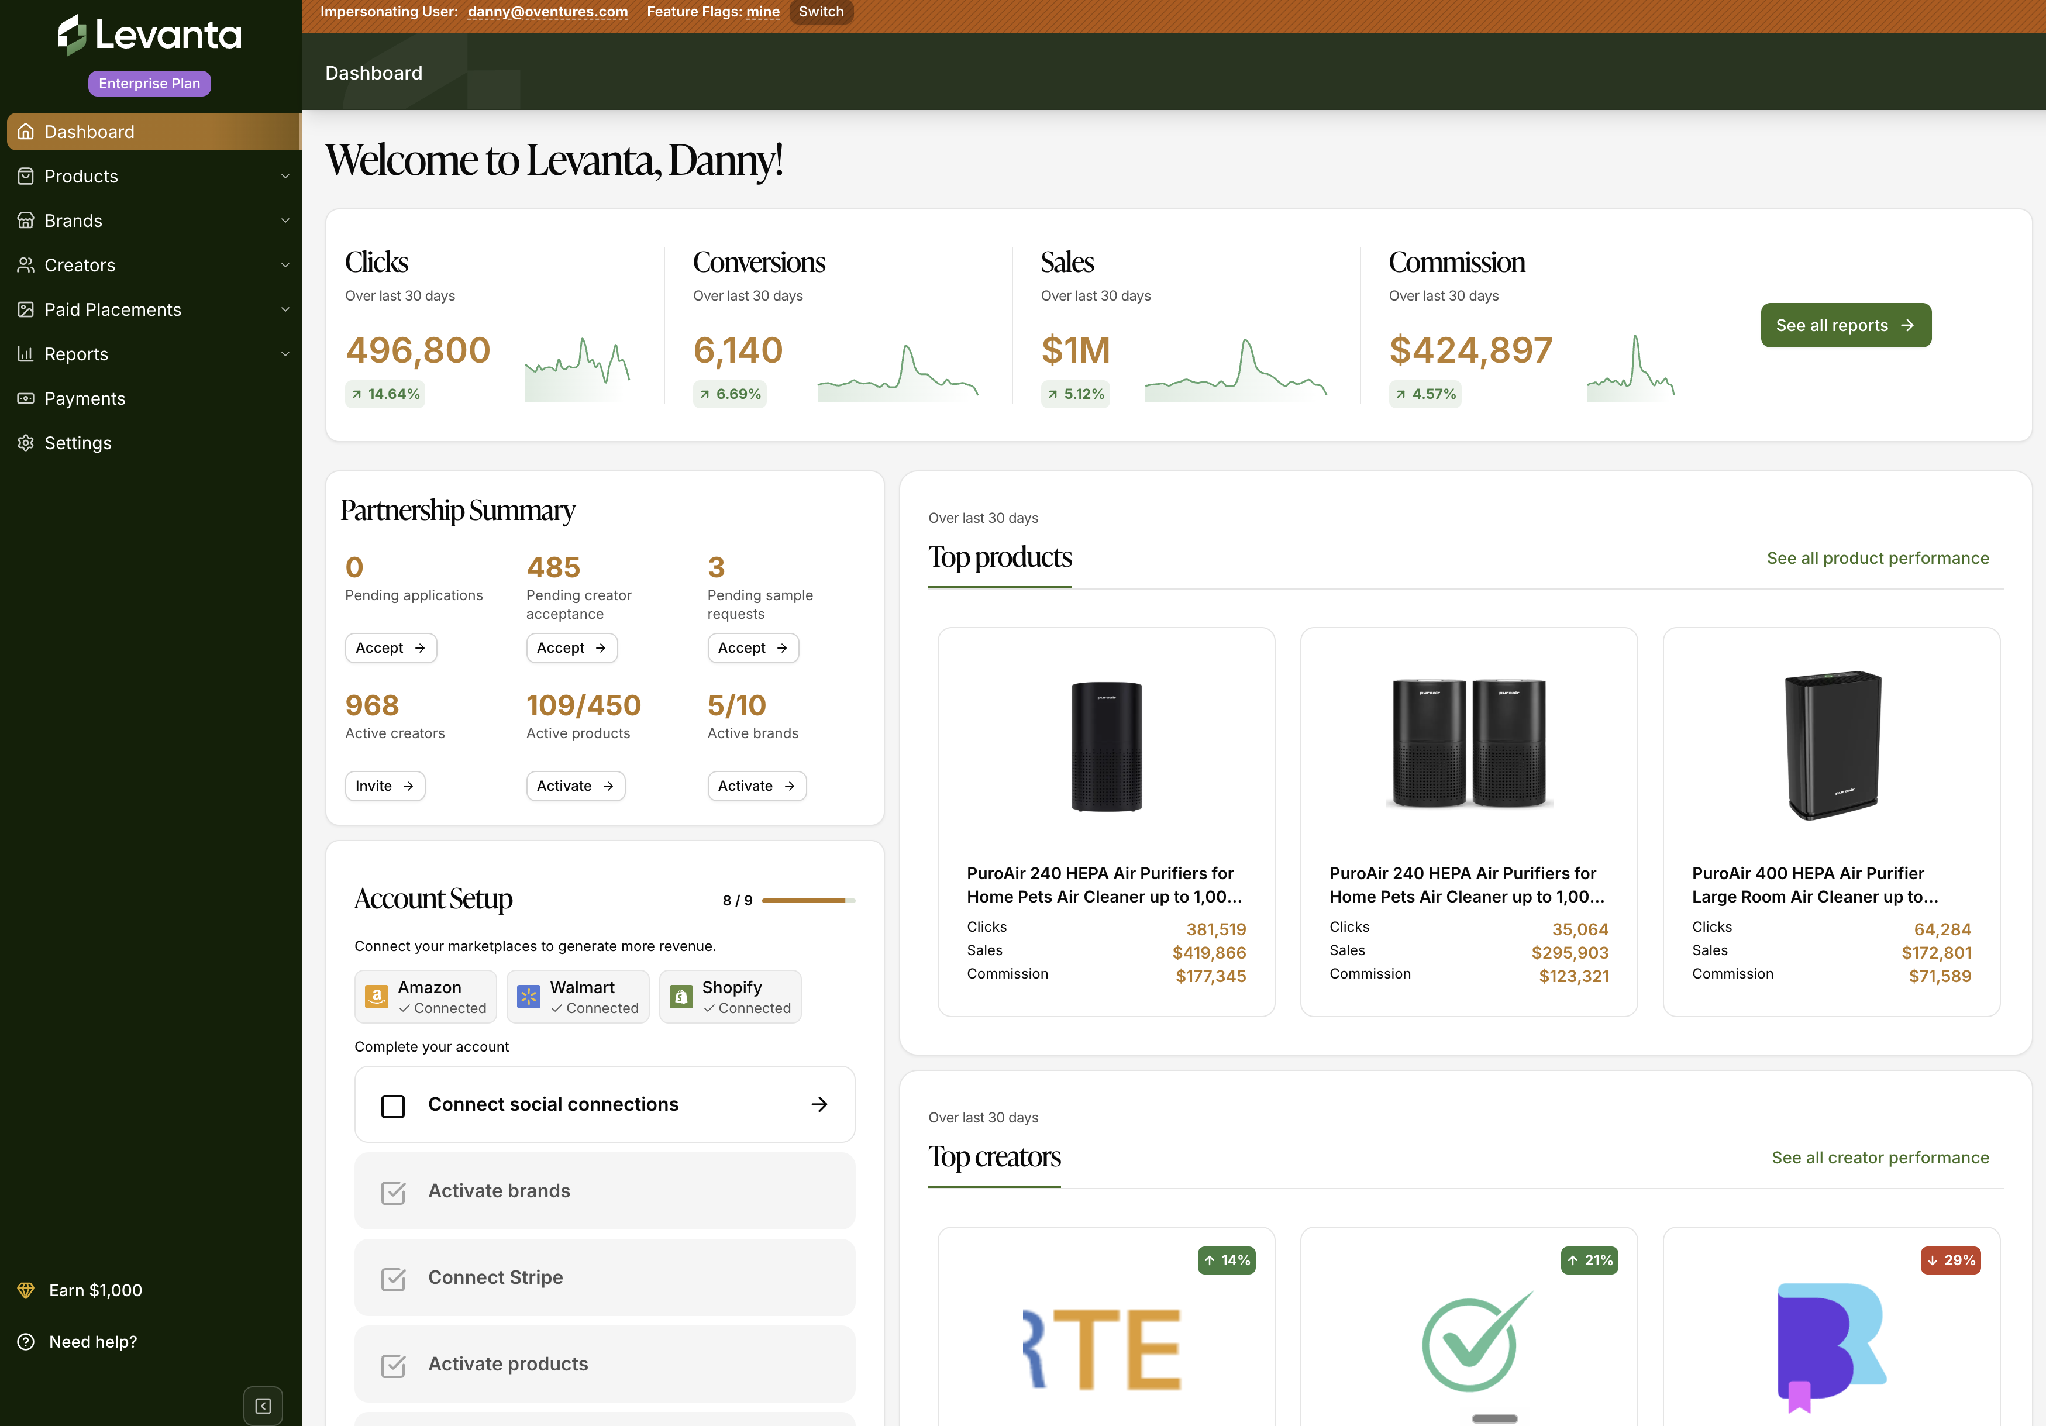This screenshot has height=1426, width=2046.
Task: Select the Top creators tab heading
Action: pos(994,1157)
